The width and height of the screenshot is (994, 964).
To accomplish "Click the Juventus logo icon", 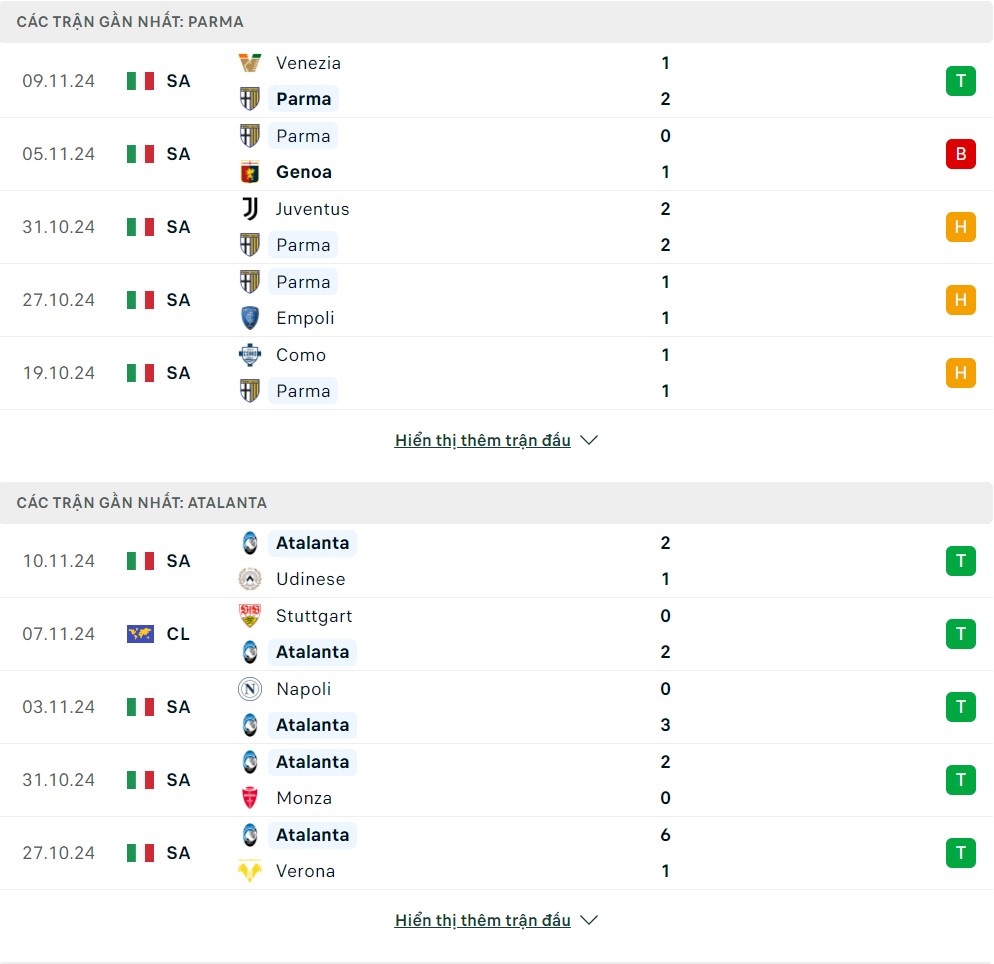I will [250, 209].
